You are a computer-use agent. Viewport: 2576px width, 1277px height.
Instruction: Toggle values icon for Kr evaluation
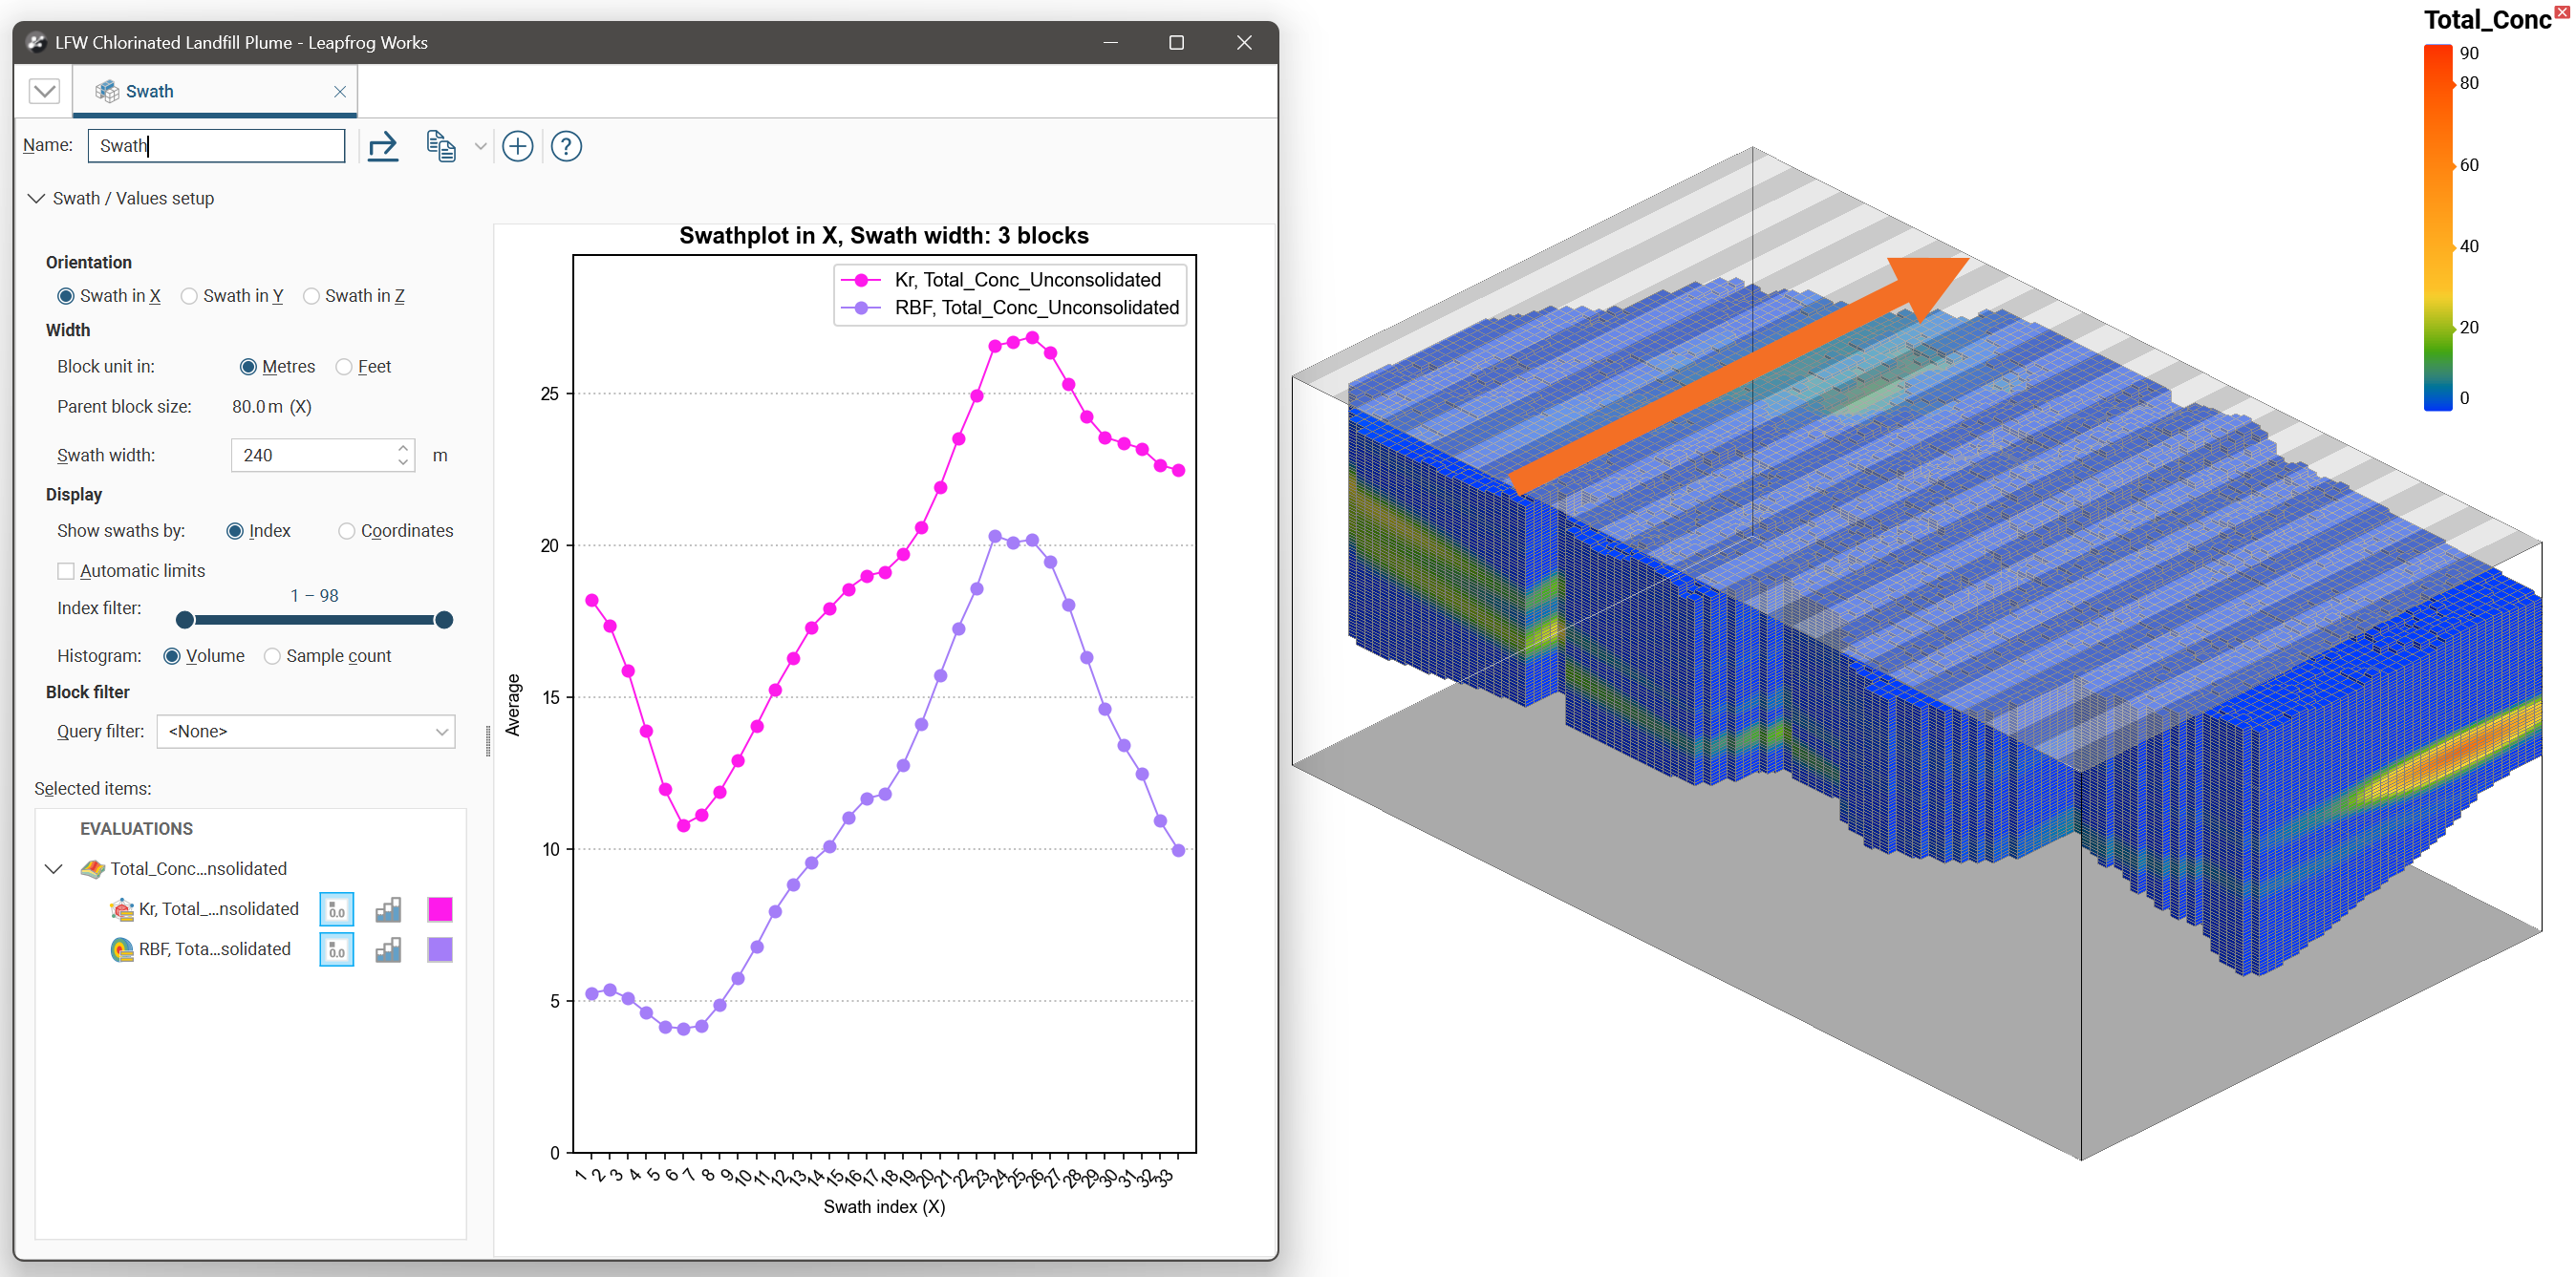(x=337, y=909)
